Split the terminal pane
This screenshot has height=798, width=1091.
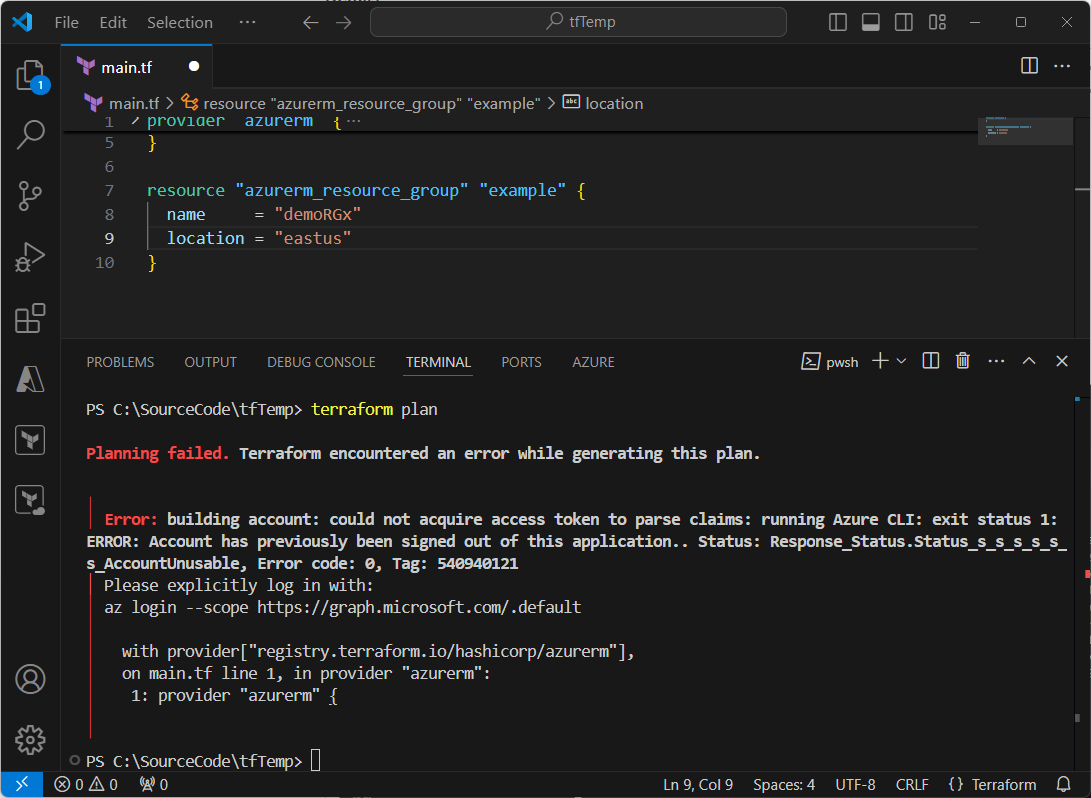930,360
